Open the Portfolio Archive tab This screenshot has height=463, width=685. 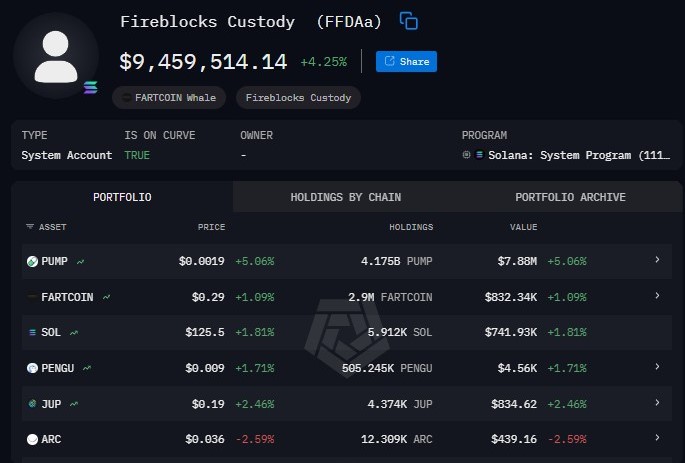(570, 197)
